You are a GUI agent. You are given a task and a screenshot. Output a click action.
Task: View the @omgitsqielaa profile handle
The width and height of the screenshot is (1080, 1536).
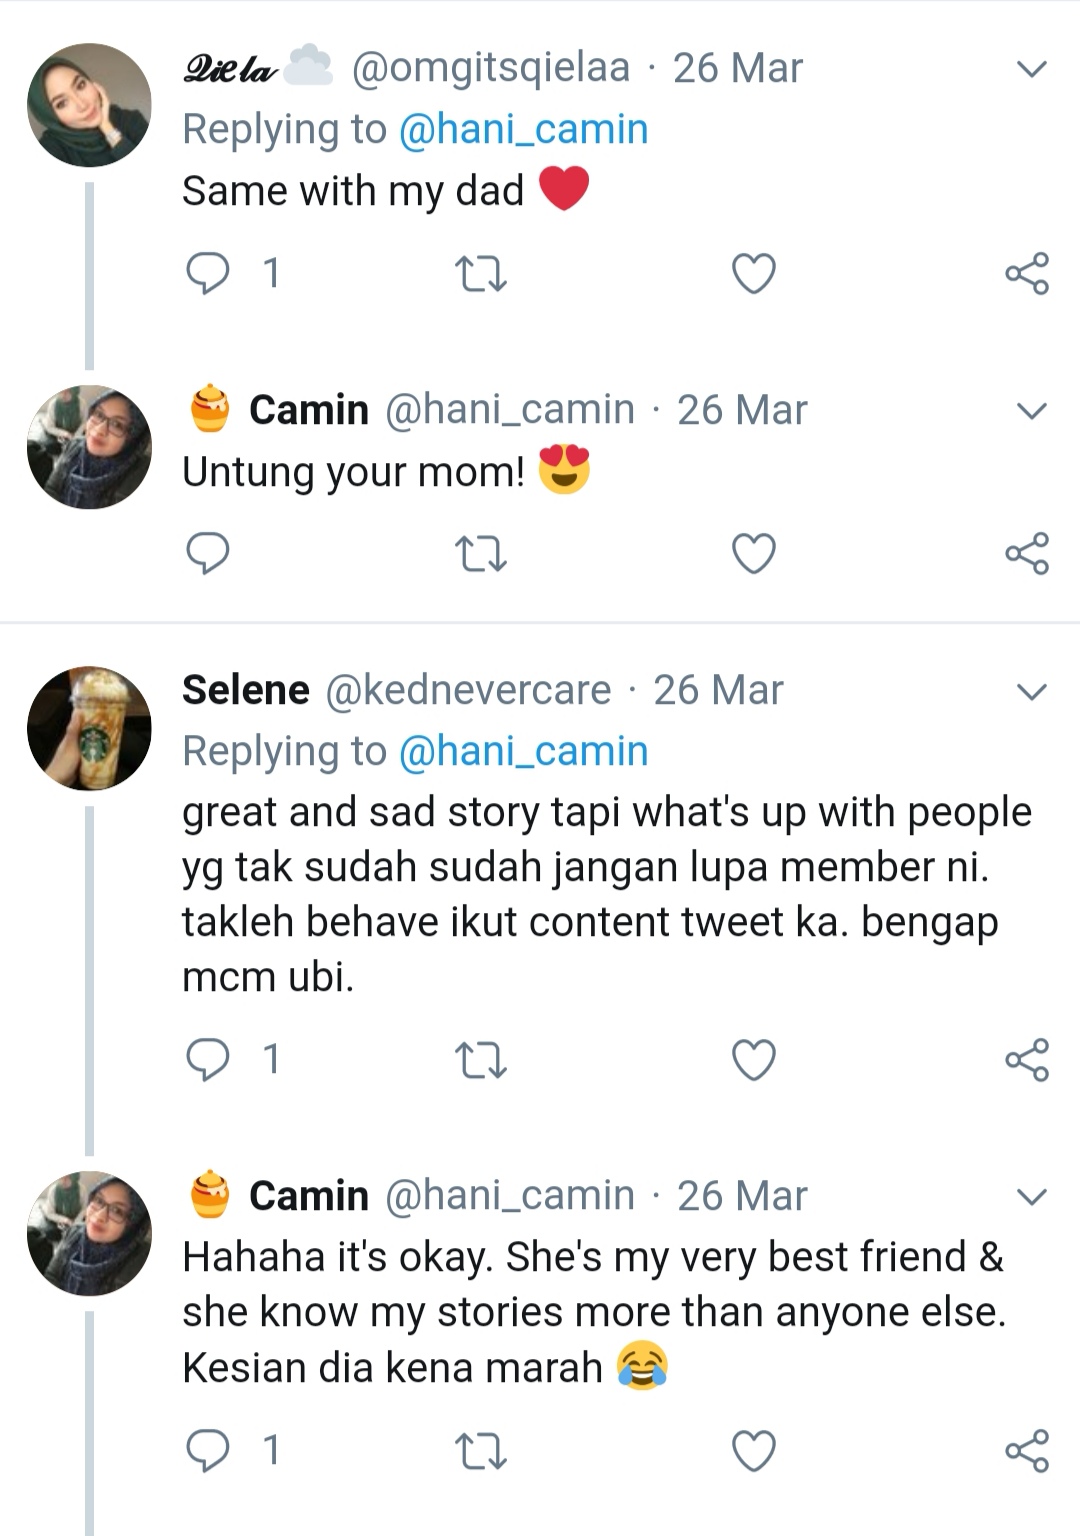pyautogui.click(x=491, y=68)
